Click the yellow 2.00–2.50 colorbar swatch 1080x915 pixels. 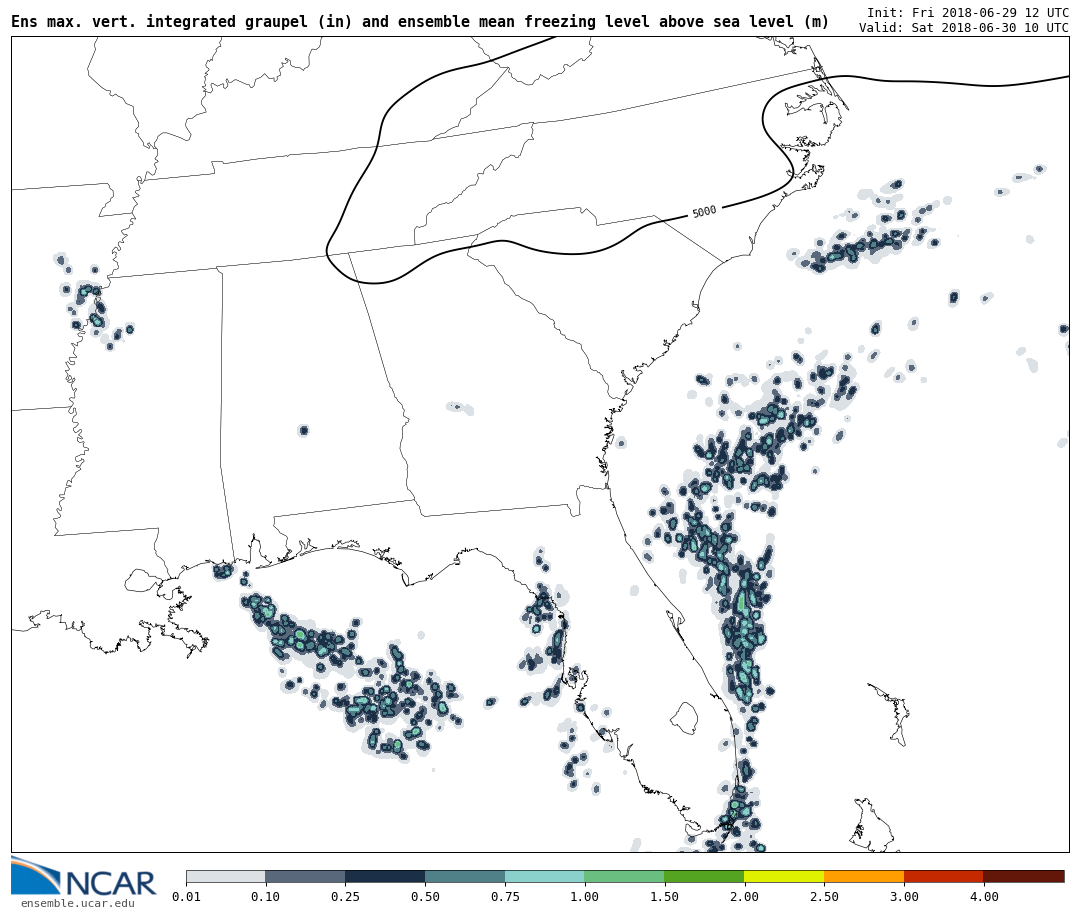[x=784, y=876]
